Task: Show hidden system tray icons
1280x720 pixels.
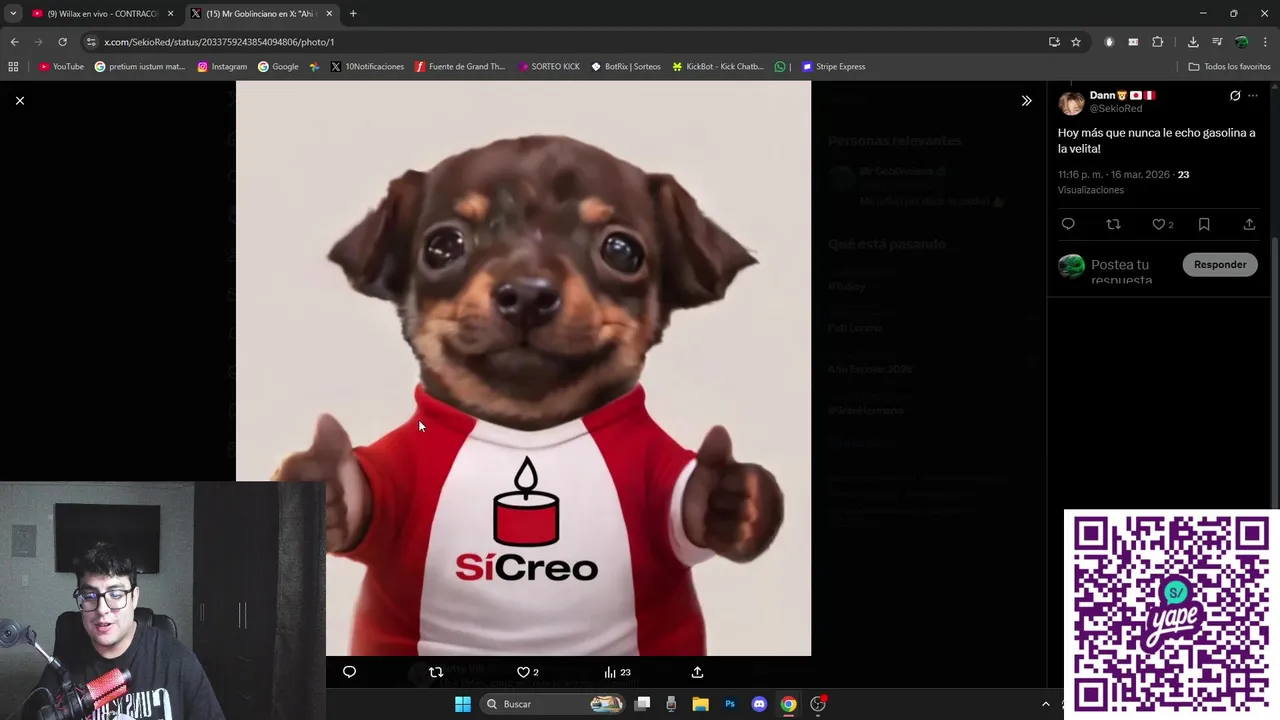Action: (1046, 704)
